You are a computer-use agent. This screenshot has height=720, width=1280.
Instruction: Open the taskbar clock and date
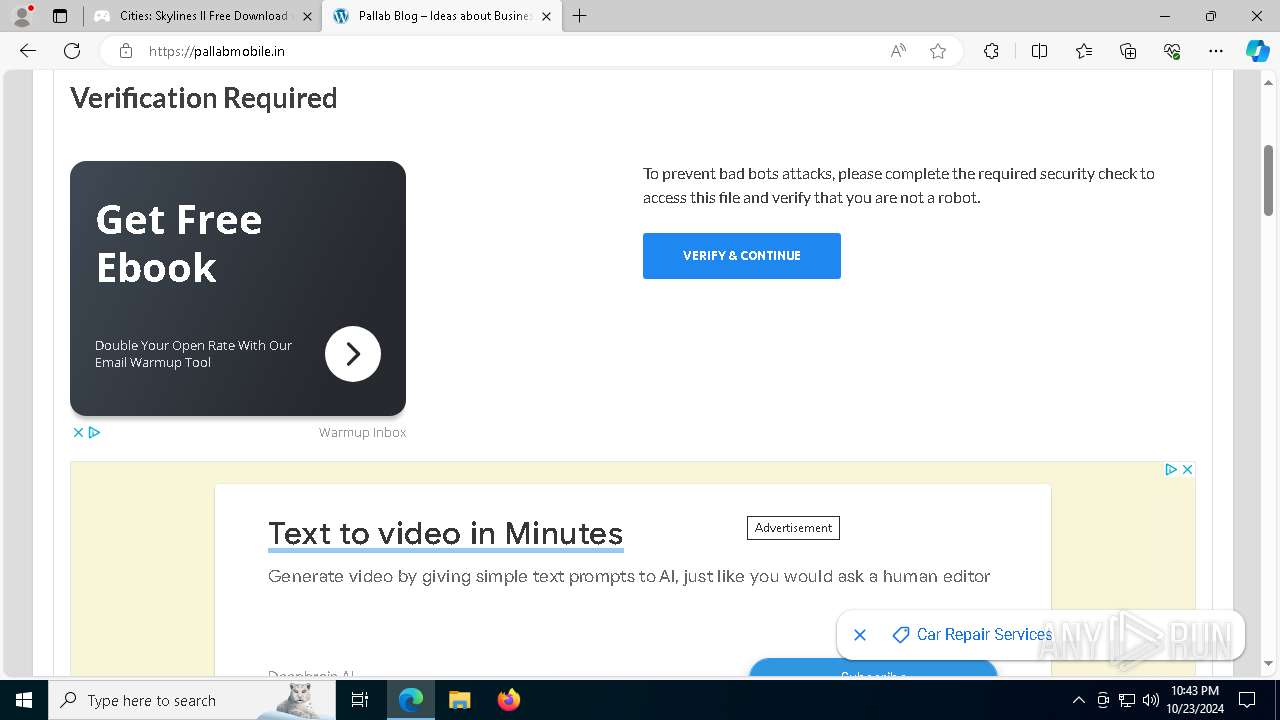(1195, 700)
